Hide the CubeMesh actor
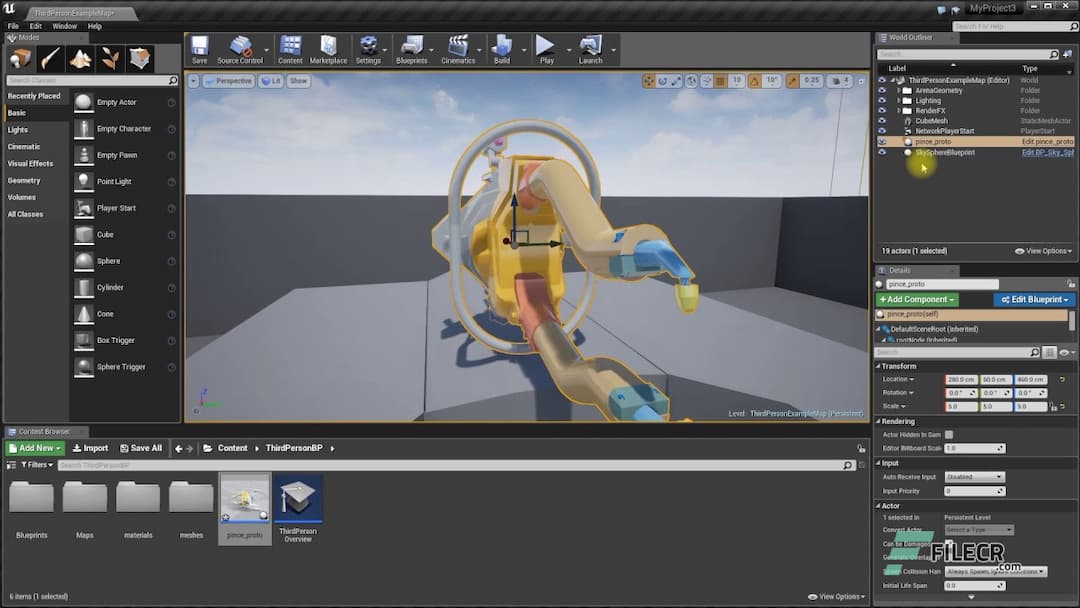Viewport: 1080px width, 608px height. point(881,121)
